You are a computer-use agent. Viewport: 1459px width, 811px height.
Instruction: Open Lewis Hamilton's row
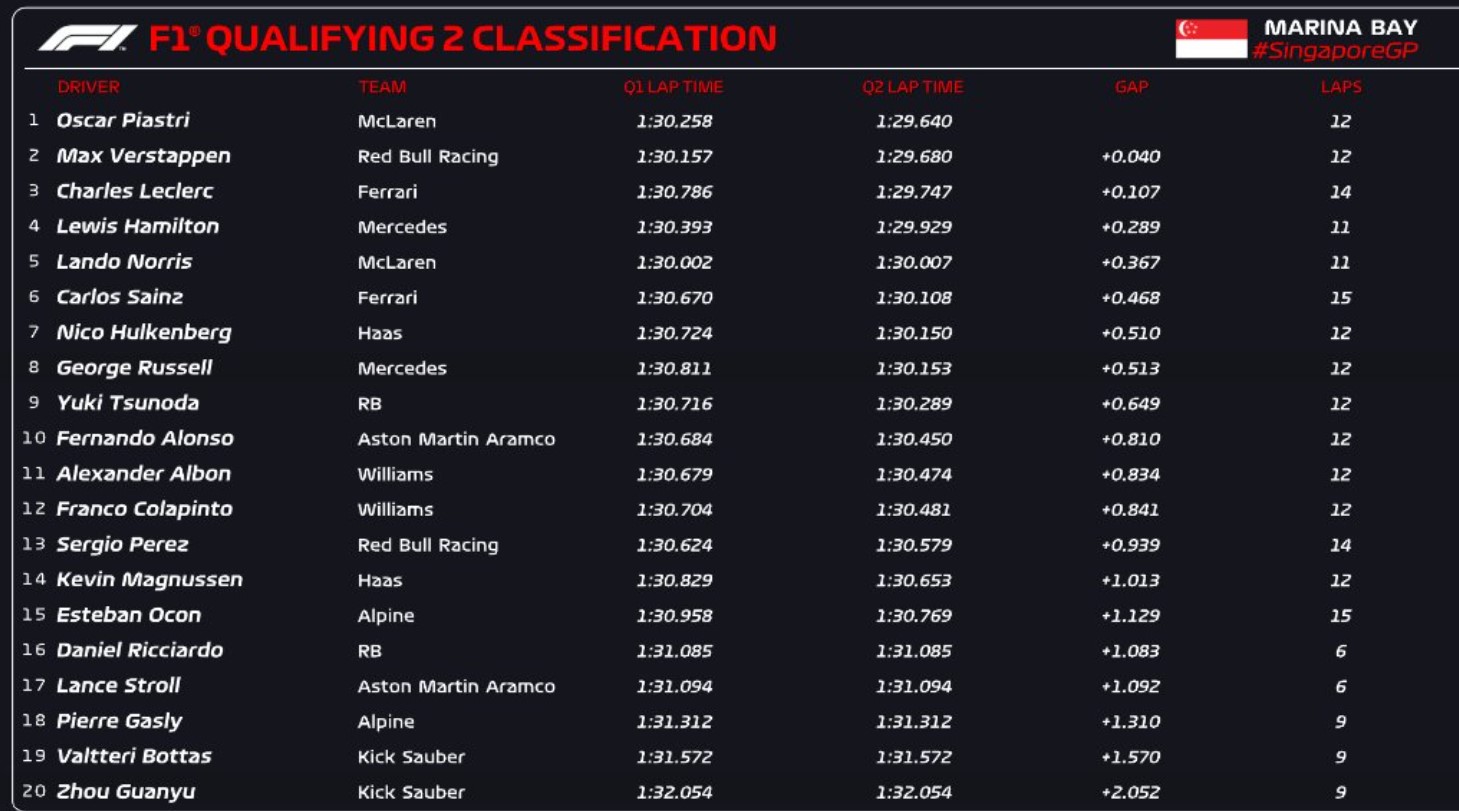[x=137, y=227]
